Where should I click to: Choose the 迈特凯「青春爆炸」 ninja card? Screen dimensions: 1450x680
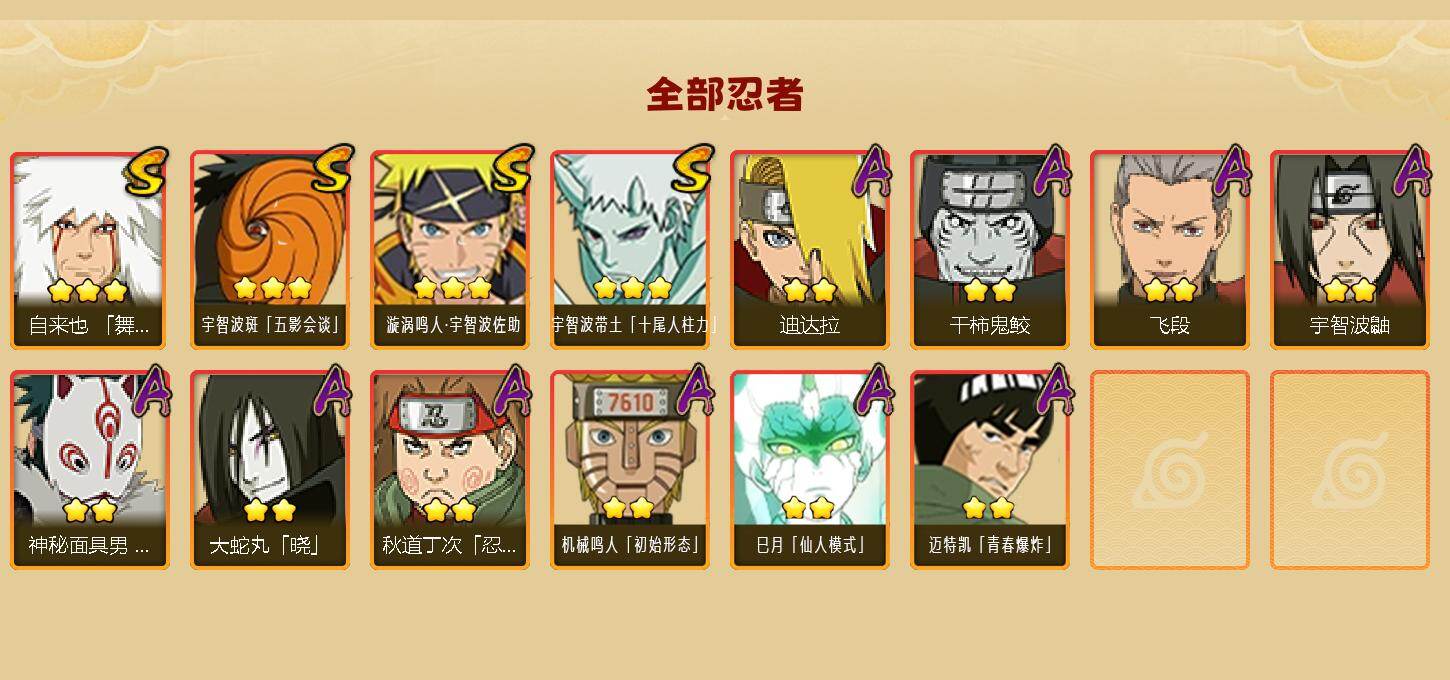[990, 470]
